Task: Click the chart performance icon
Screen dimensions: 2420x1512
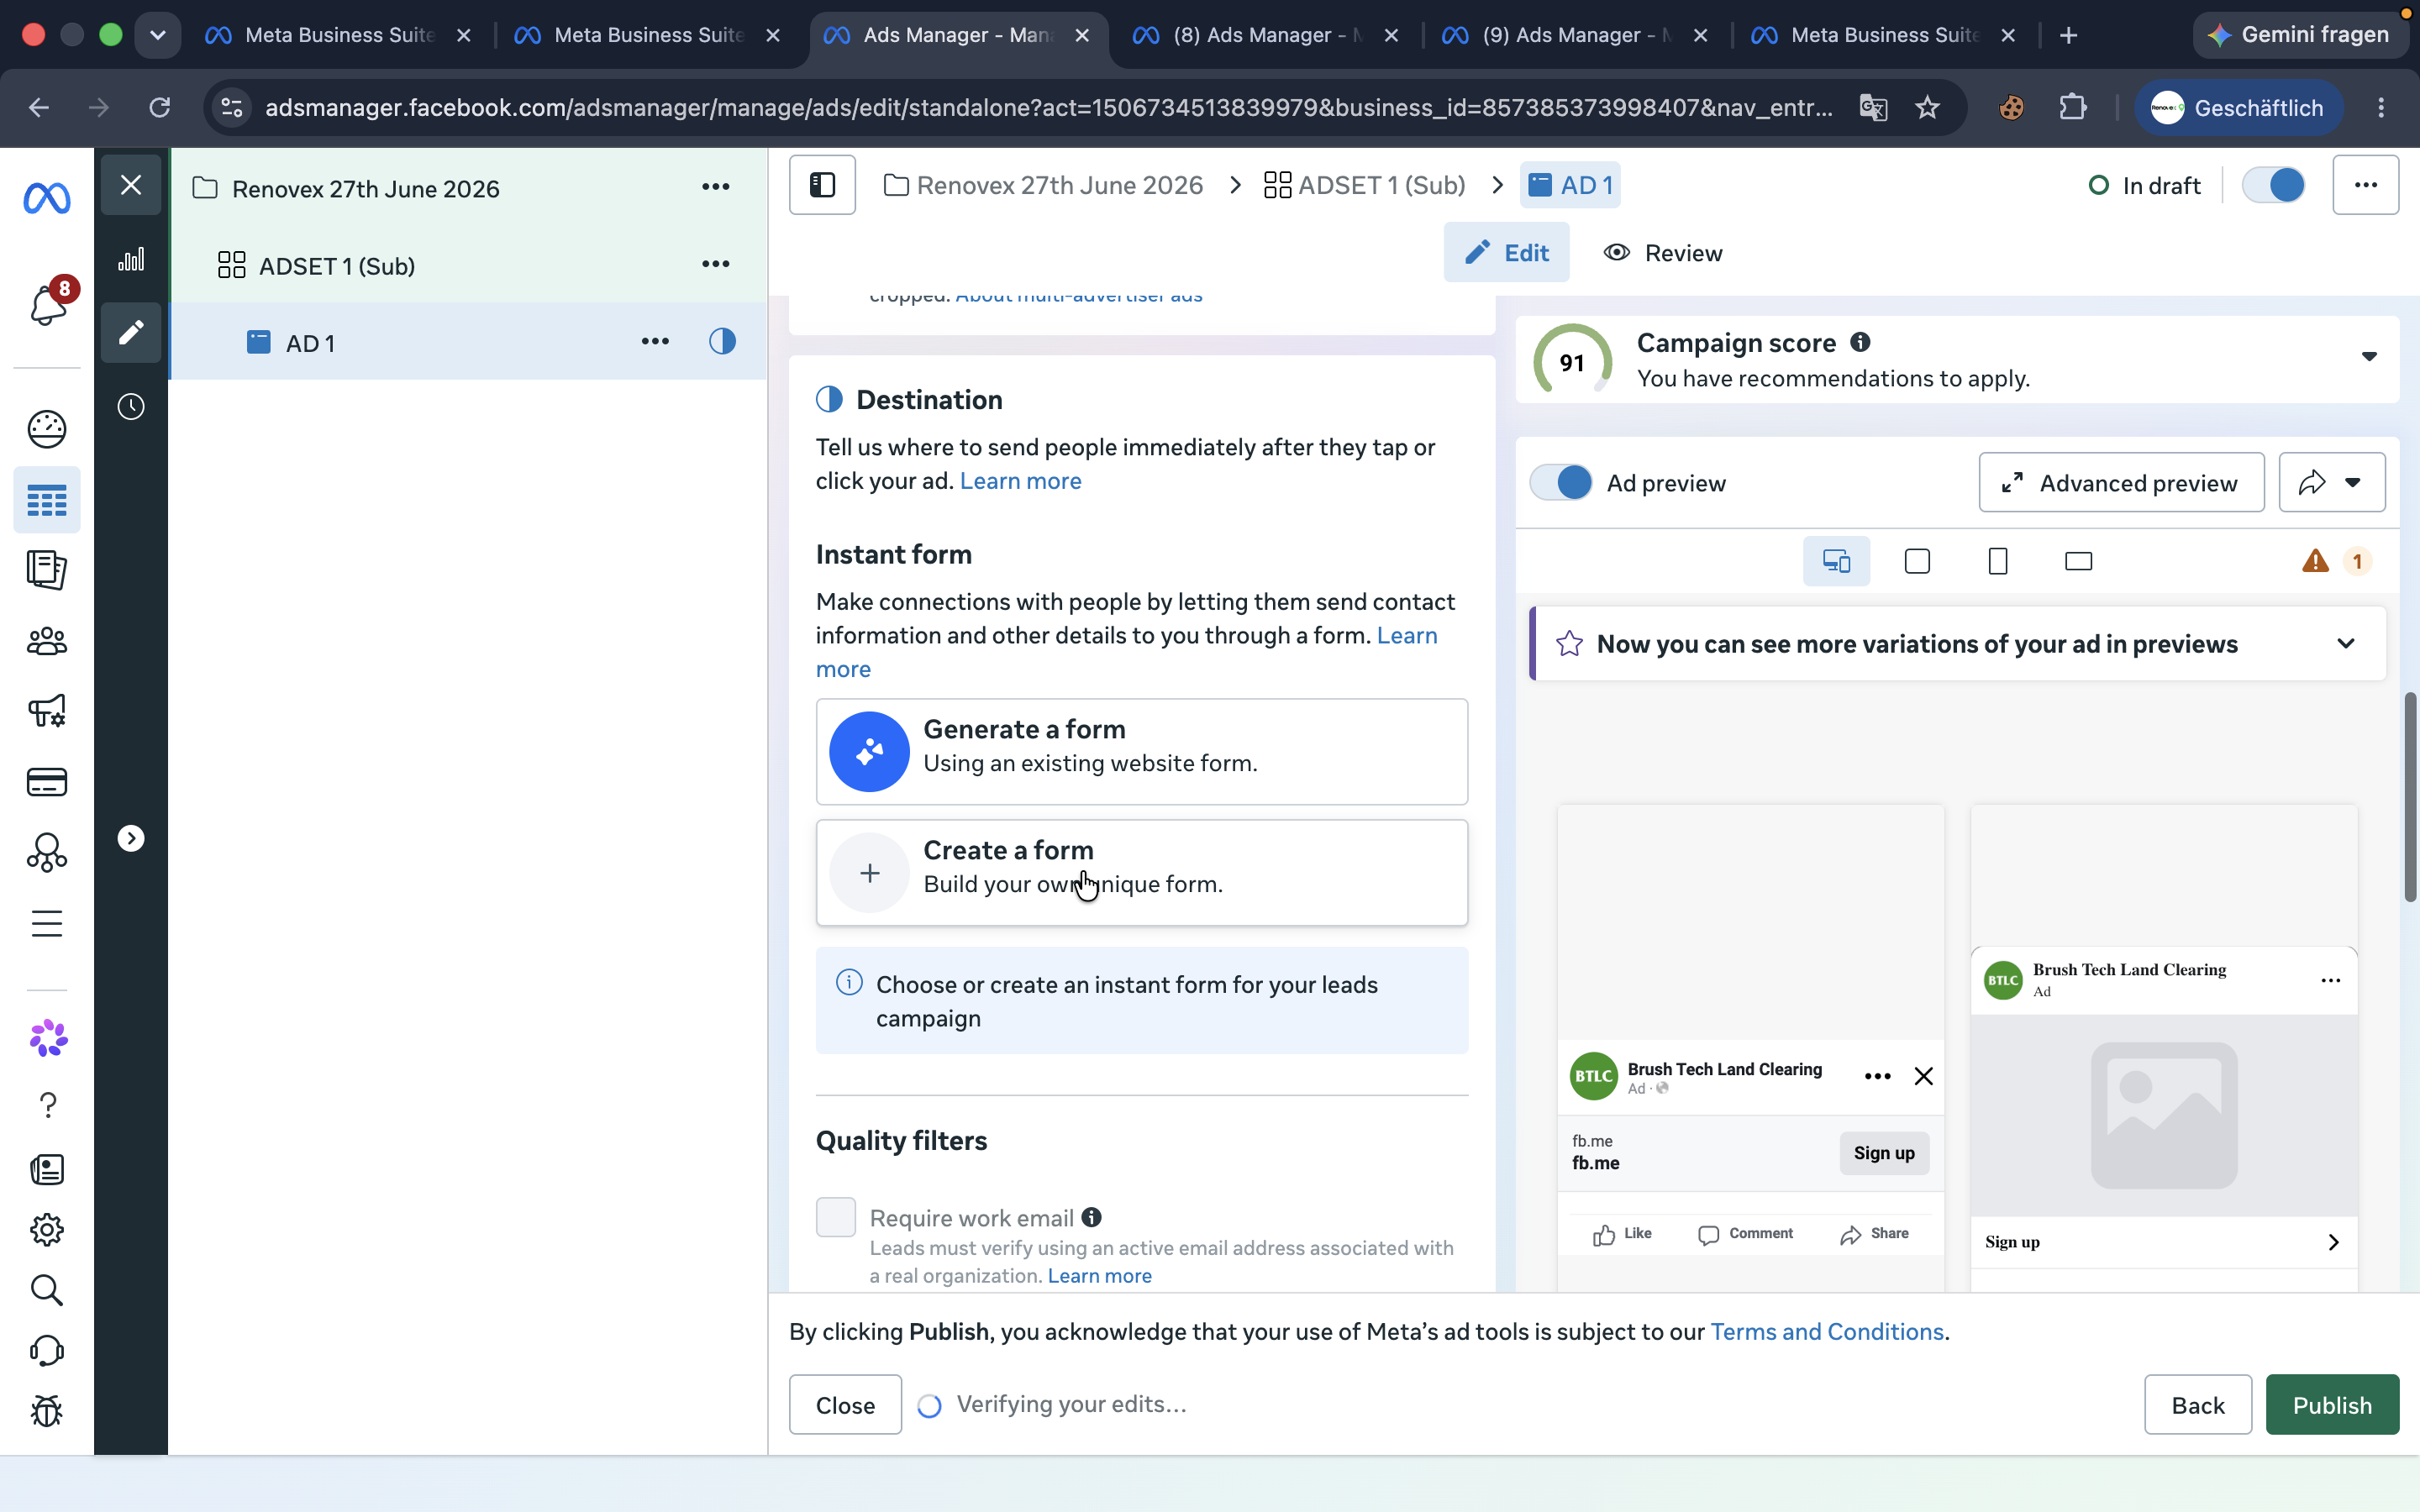Action: click(x=131, y=260)
